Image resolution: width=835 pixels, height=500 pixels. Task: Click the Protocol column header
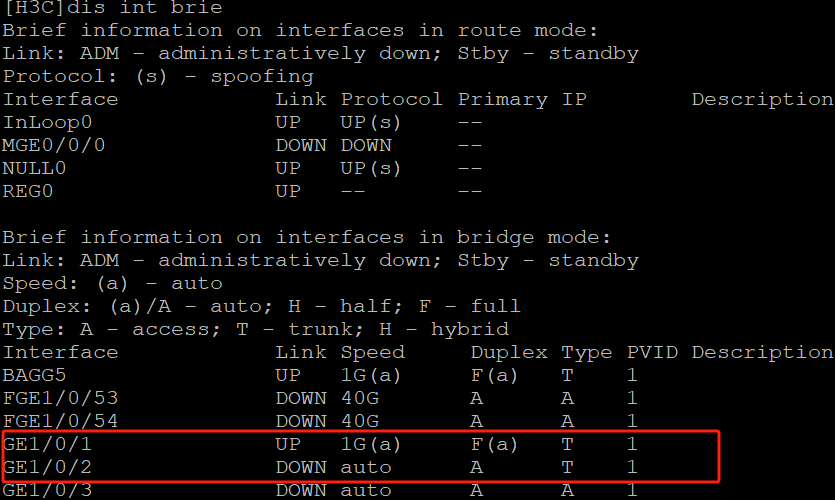391,99
